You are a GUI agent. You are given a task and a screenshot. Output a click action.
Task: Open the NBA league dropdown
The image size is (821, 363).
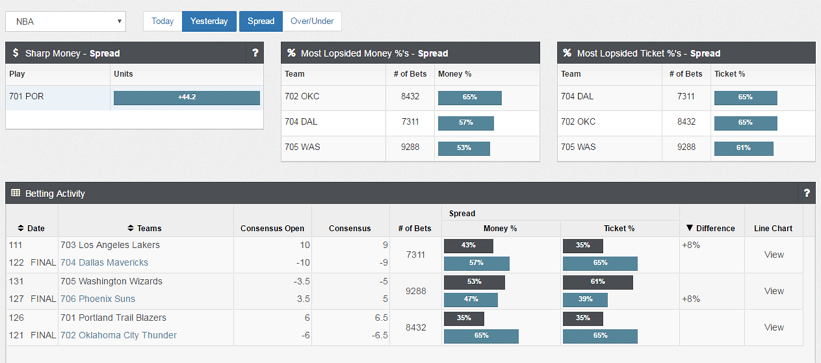pyautogui.click(x=65, y=21)
